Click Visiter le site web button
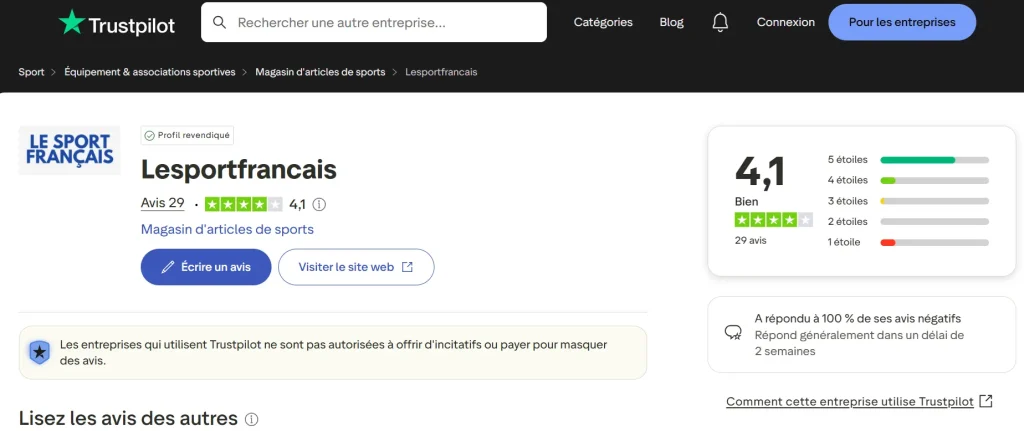 (356, 266)
